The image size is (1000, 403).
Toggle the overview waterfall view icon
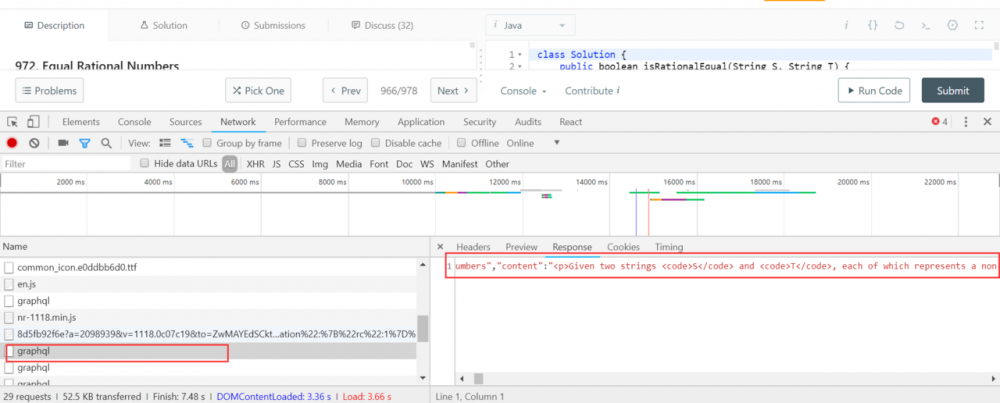tap(187, 143)
